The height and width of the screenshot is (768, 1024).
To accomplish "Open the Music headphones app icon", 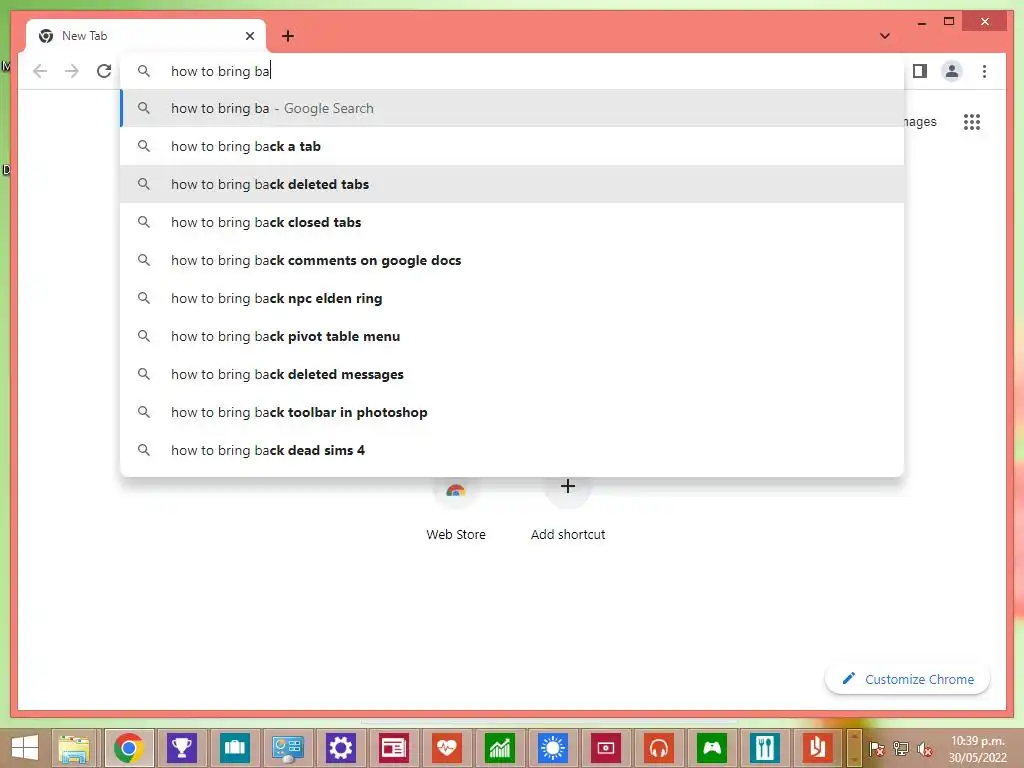I will pos(658,748).
